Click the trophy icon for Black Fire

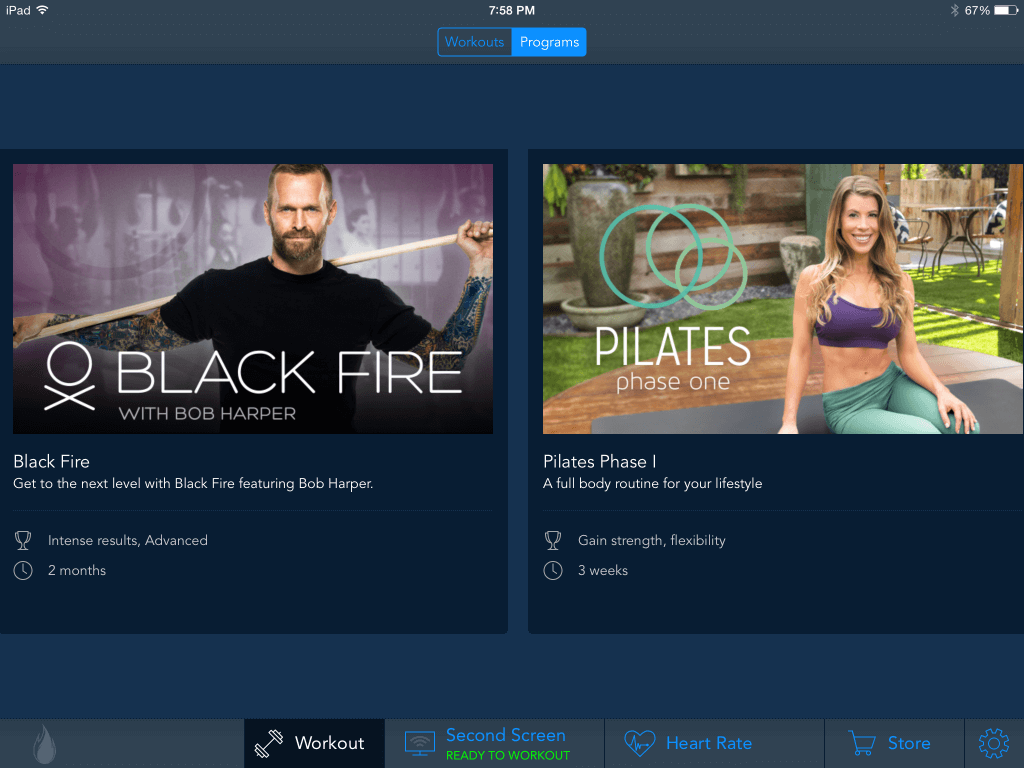[23, 540]
